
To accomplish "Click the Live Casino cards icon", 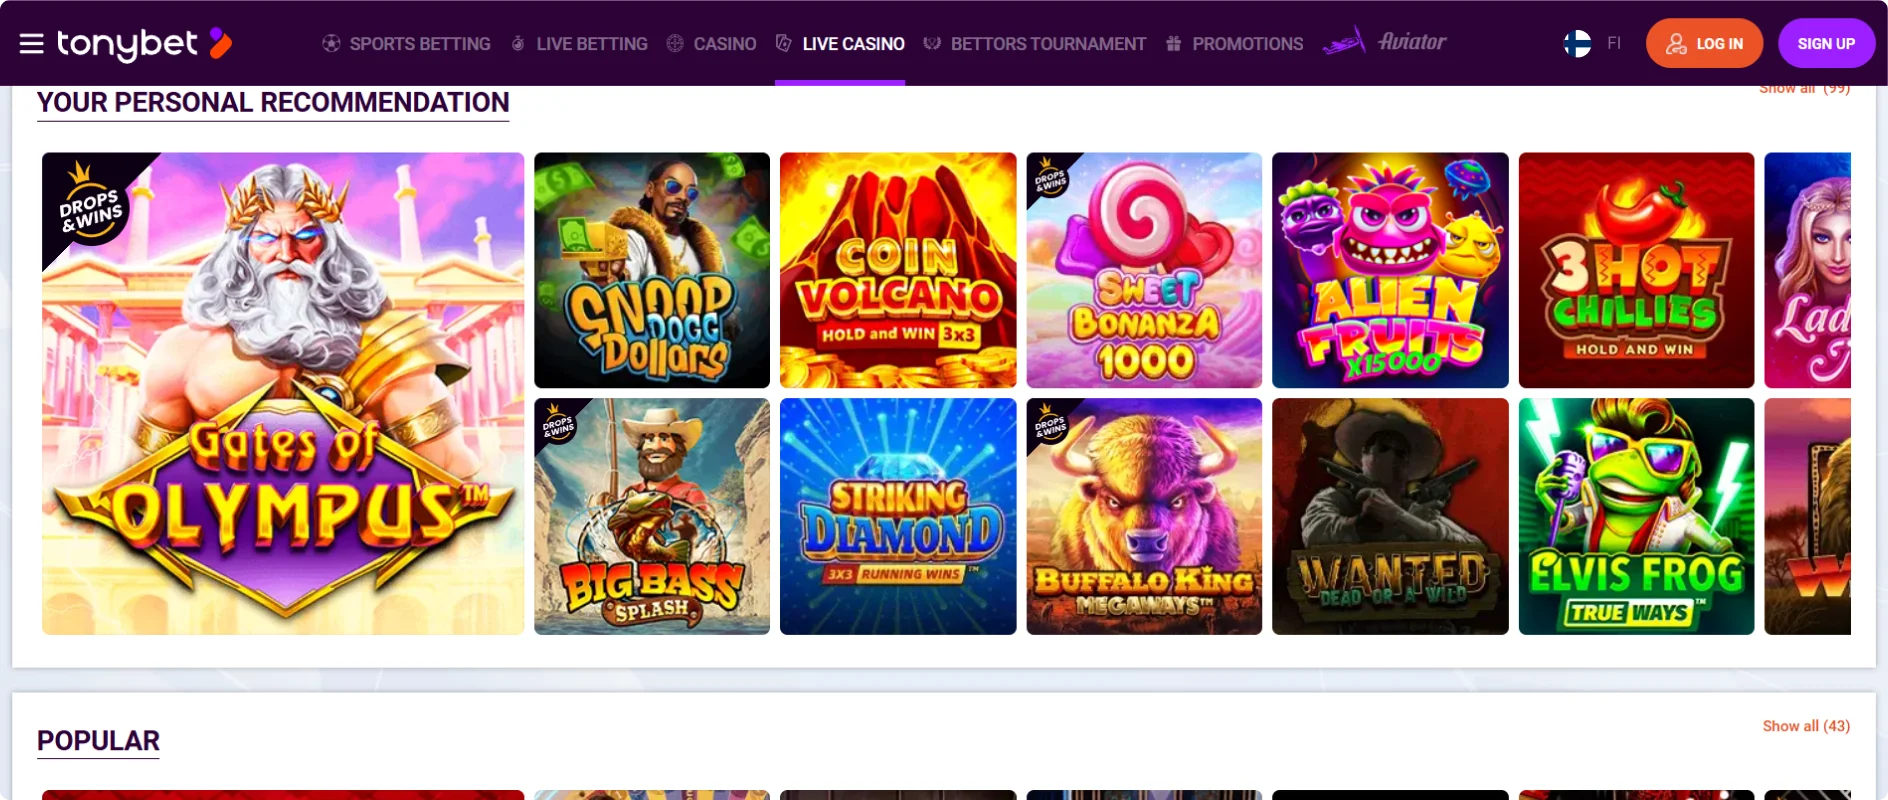I will 784,44.
